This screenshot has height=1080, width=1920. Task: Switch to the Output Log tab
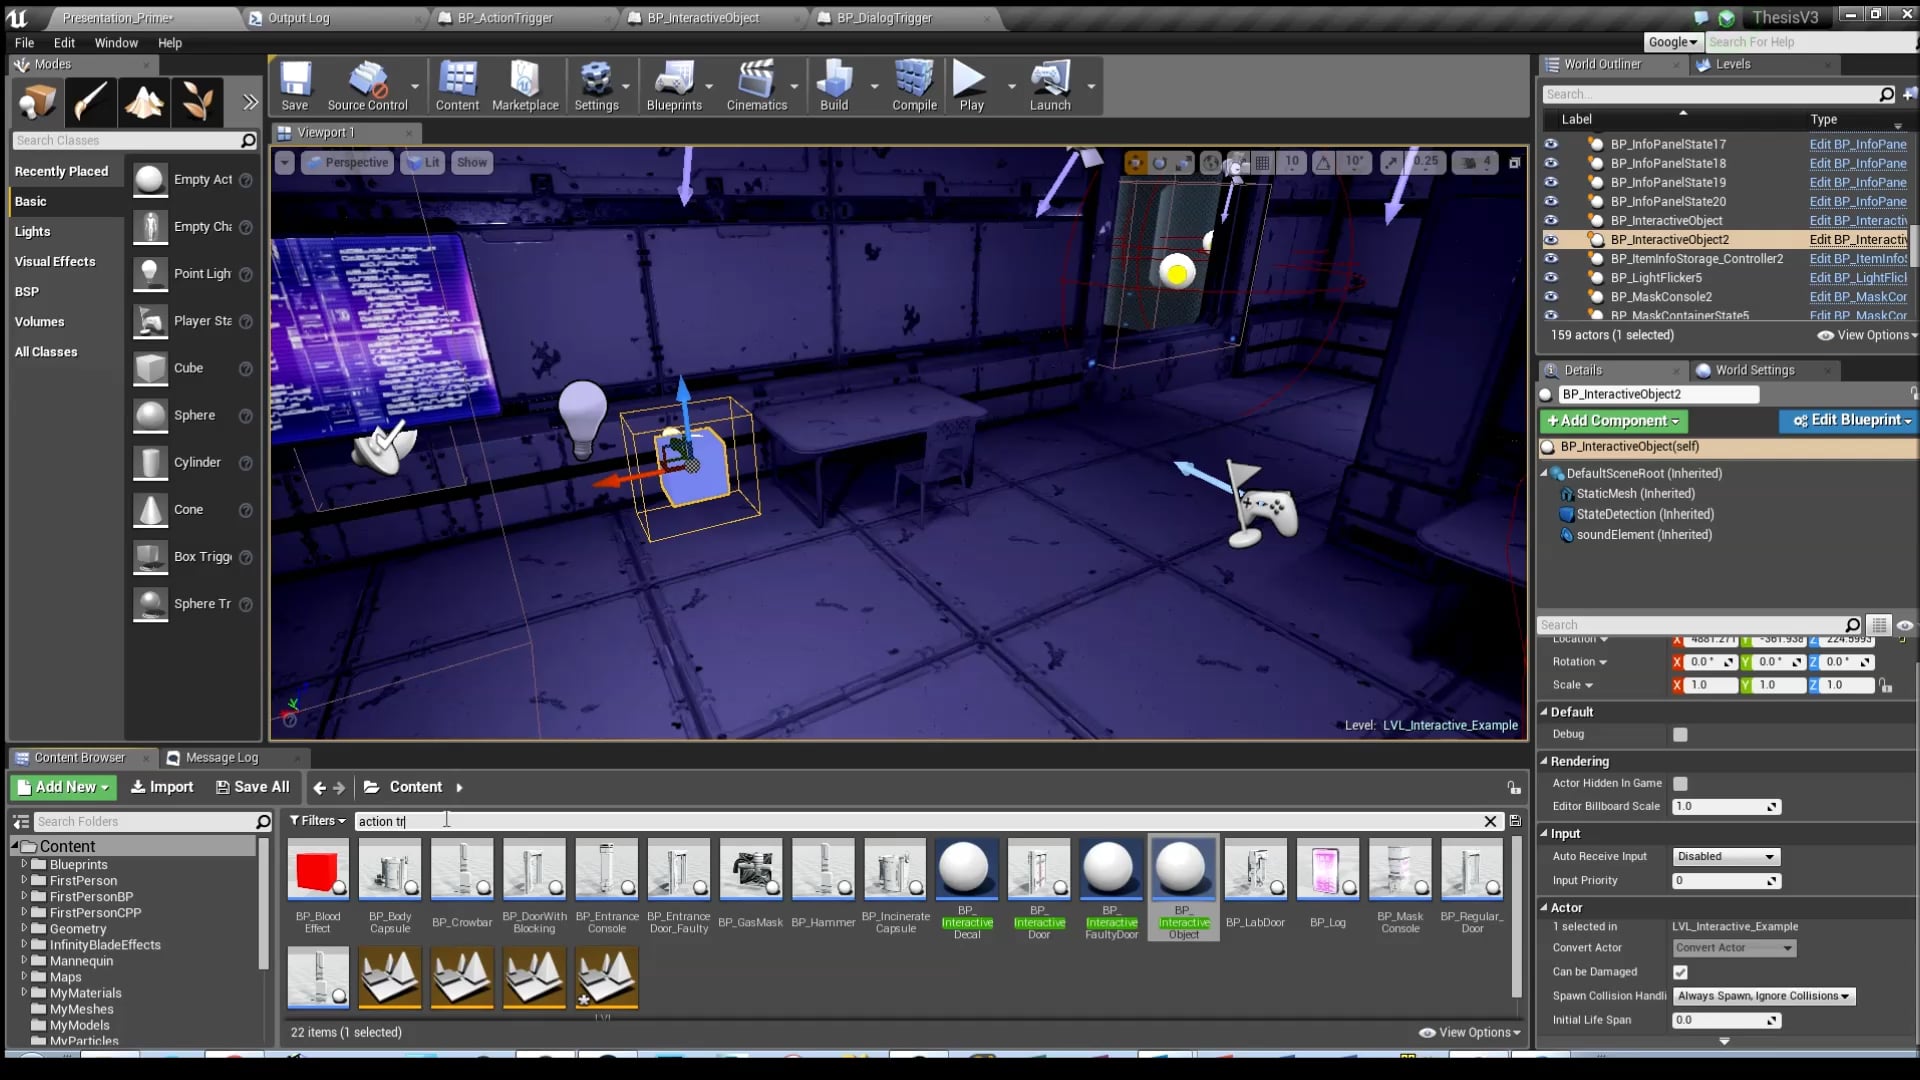coord(298,17)
